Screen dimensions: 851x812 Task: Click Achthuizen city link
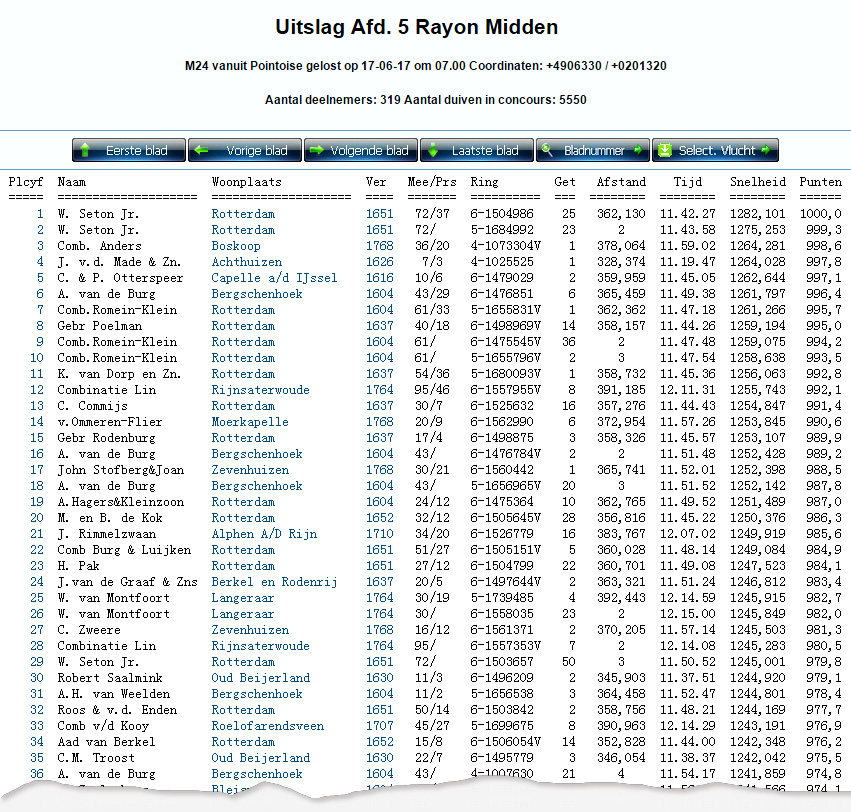[x=247, y=262]
